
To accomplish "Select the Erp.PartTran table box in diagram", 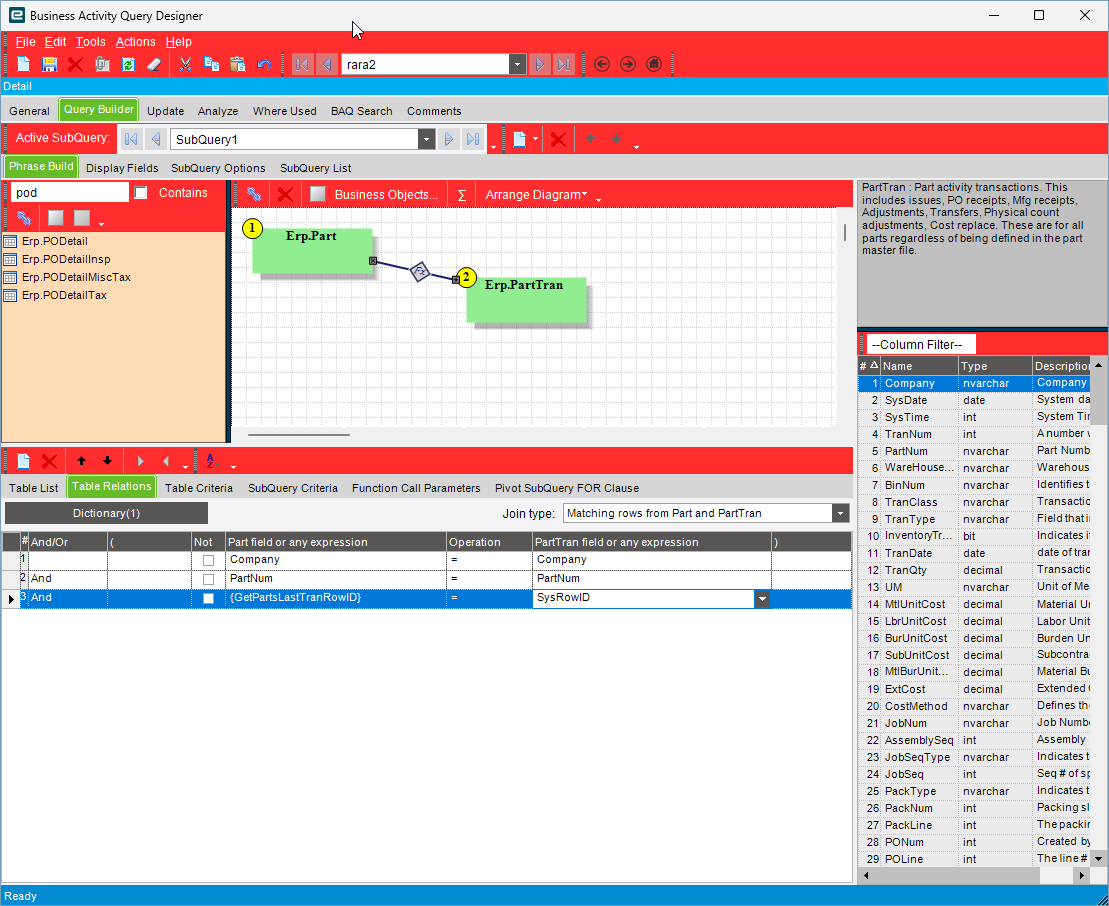I will coord(526,300).
